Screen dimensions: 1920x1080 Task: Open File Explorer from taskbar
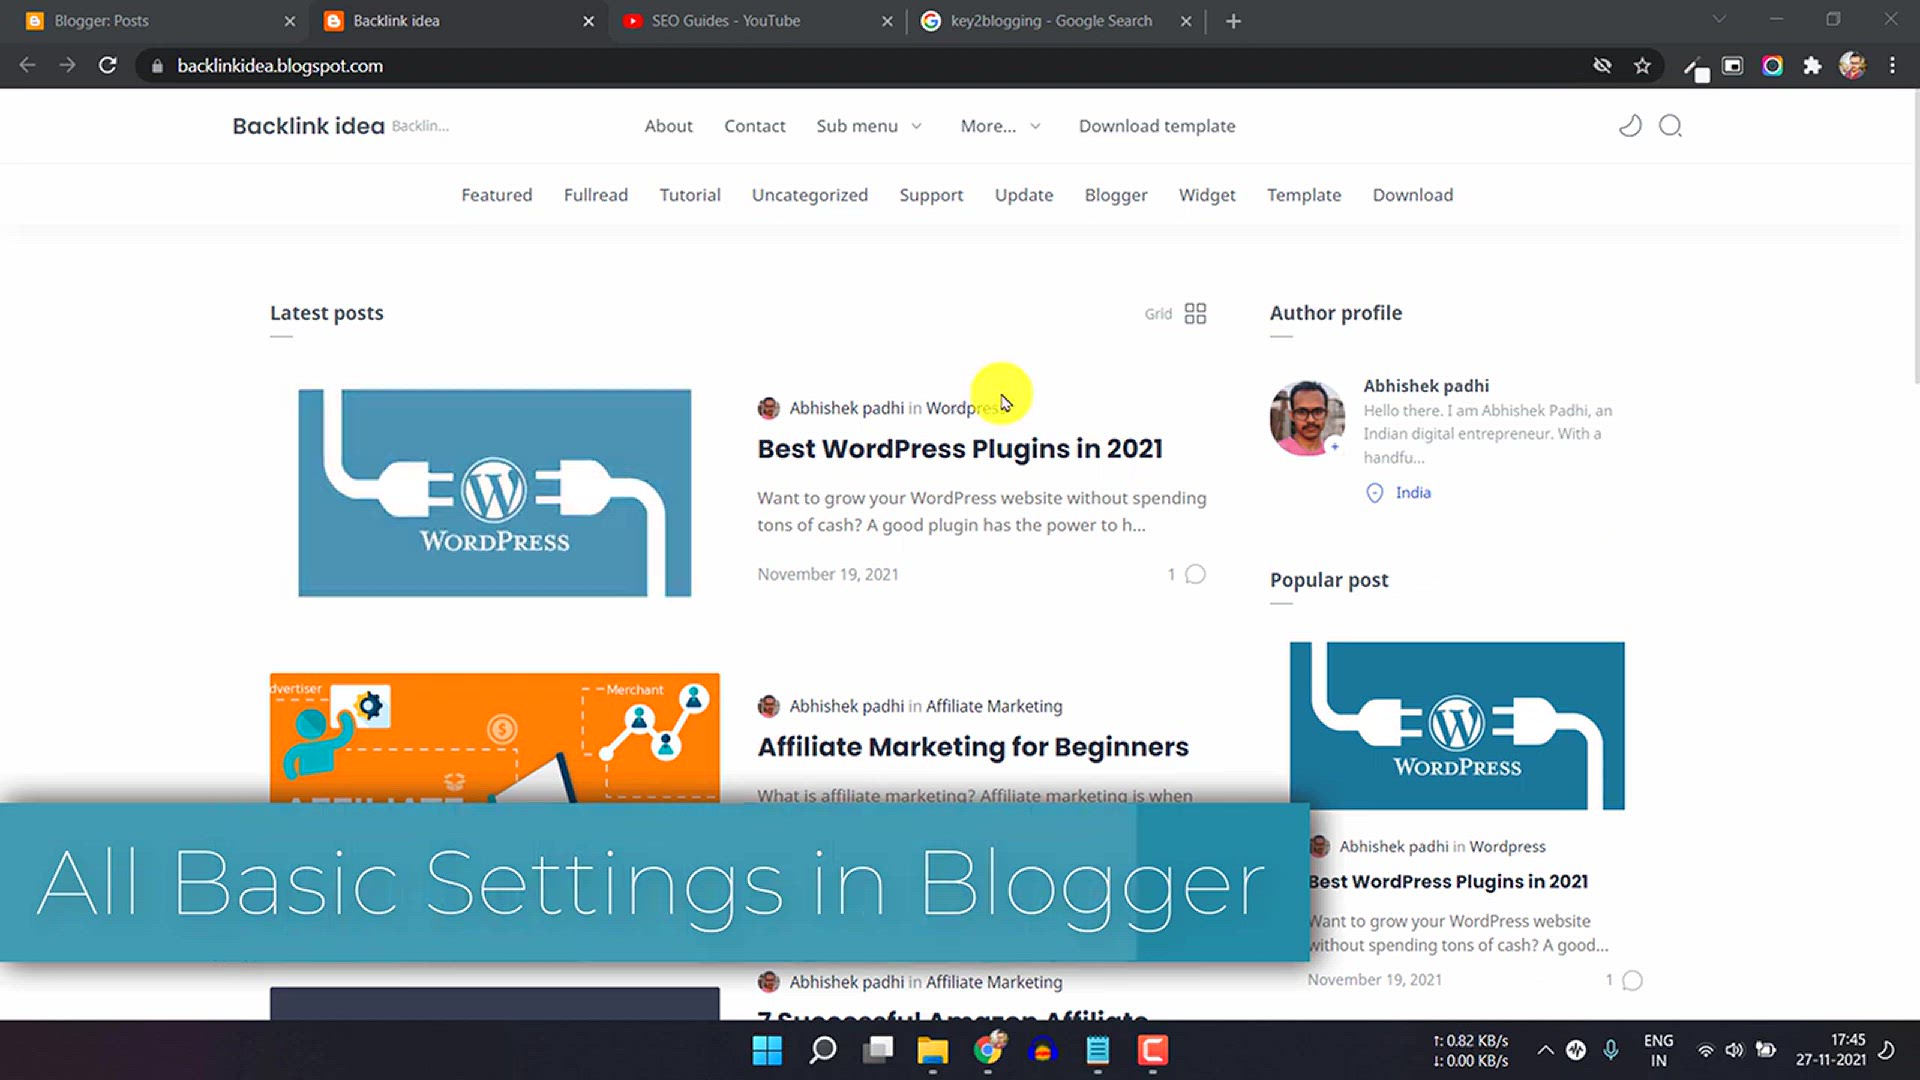(932, 1050)
